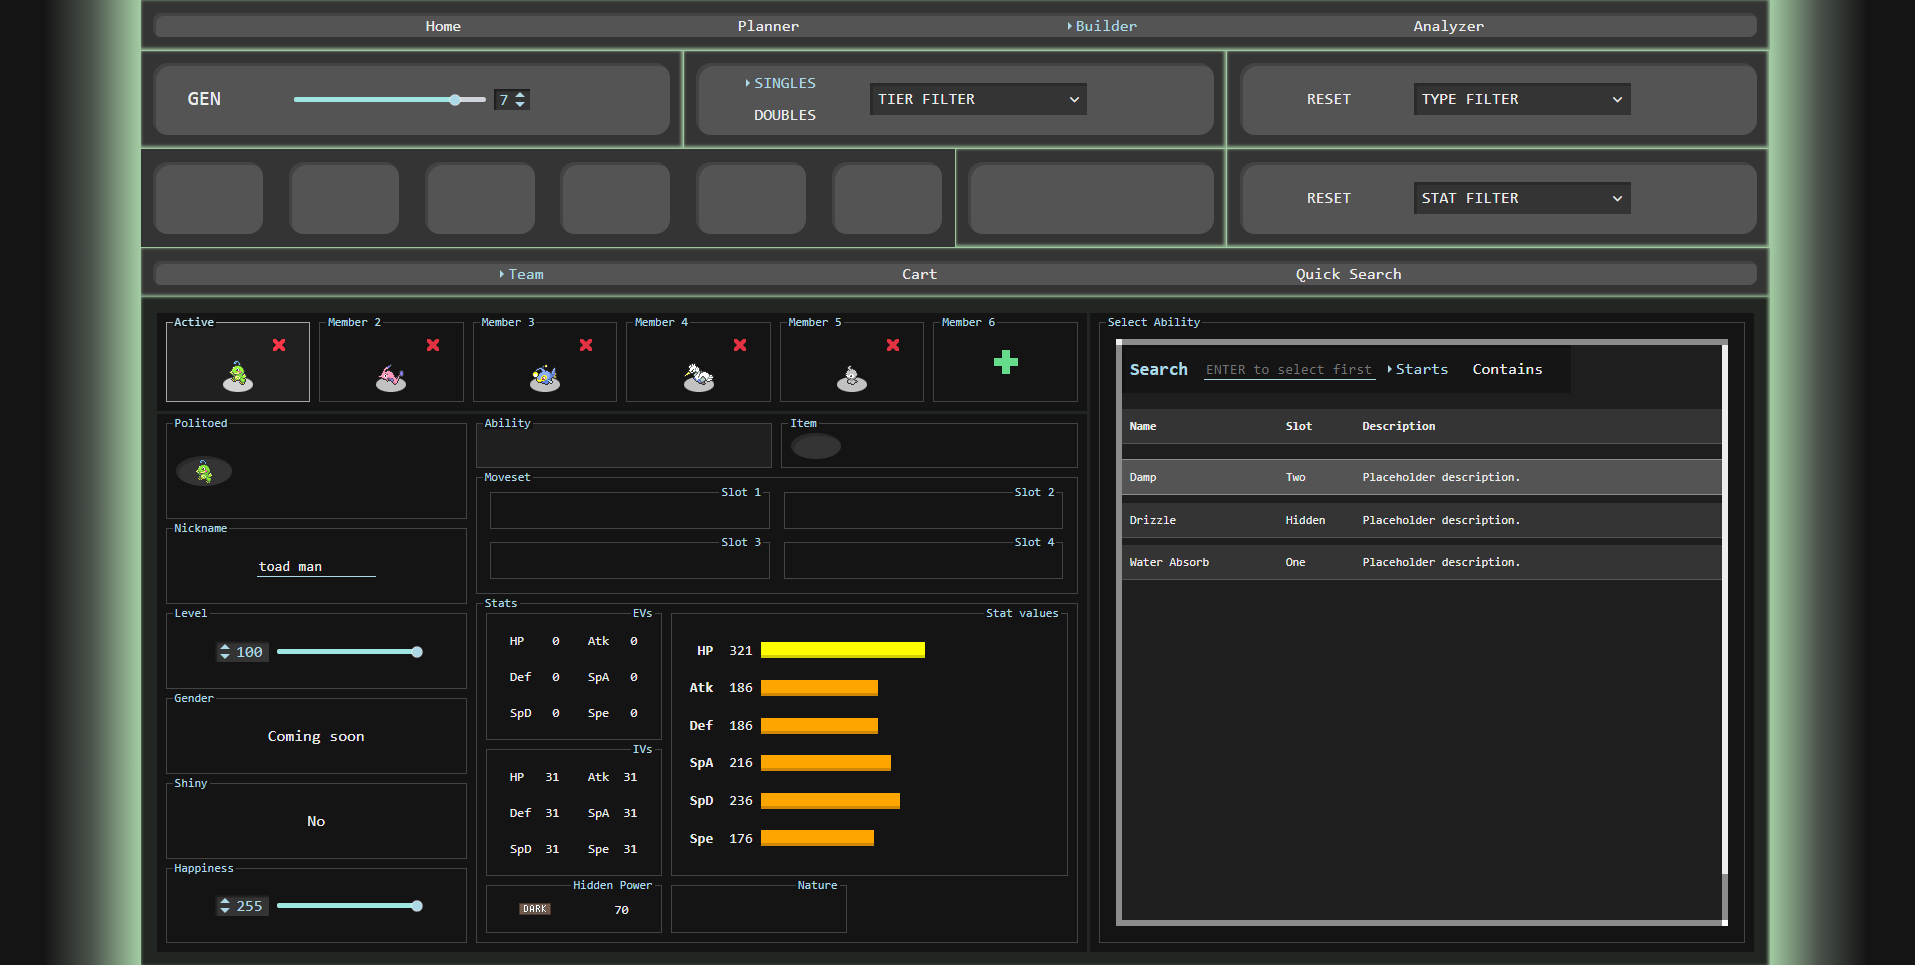Select DOUBLES battle format
This screenshot has width=1915, height=965.
(x=784, y=115)
